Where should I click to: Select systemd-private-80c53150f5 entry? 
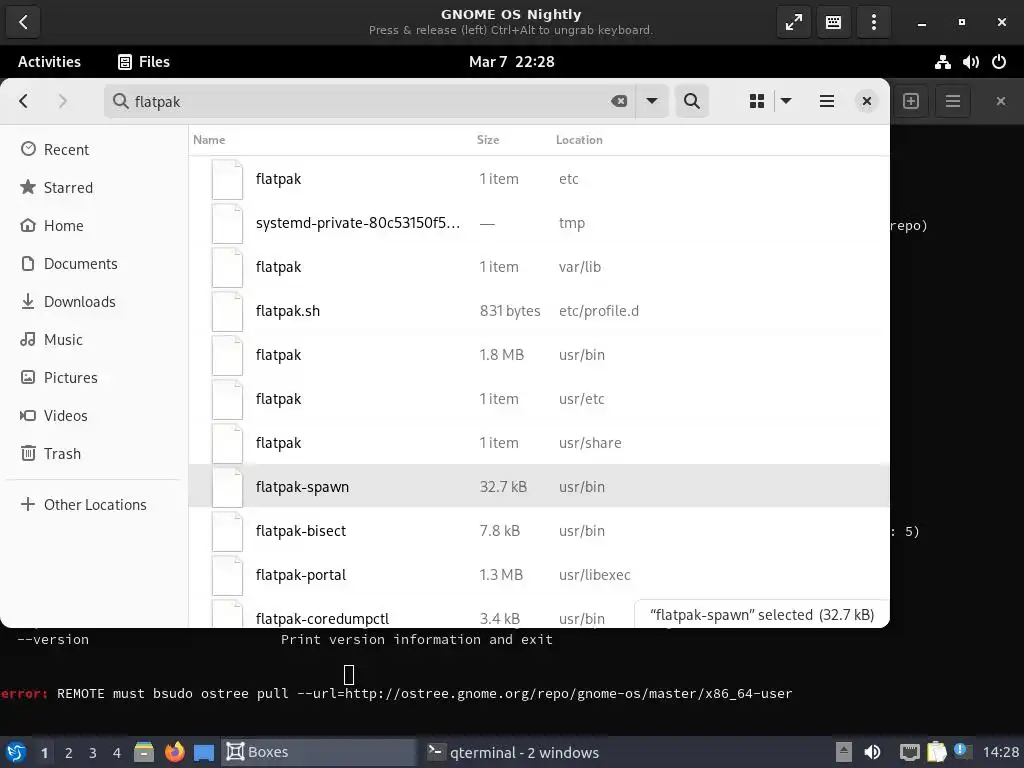click(539, 223)
